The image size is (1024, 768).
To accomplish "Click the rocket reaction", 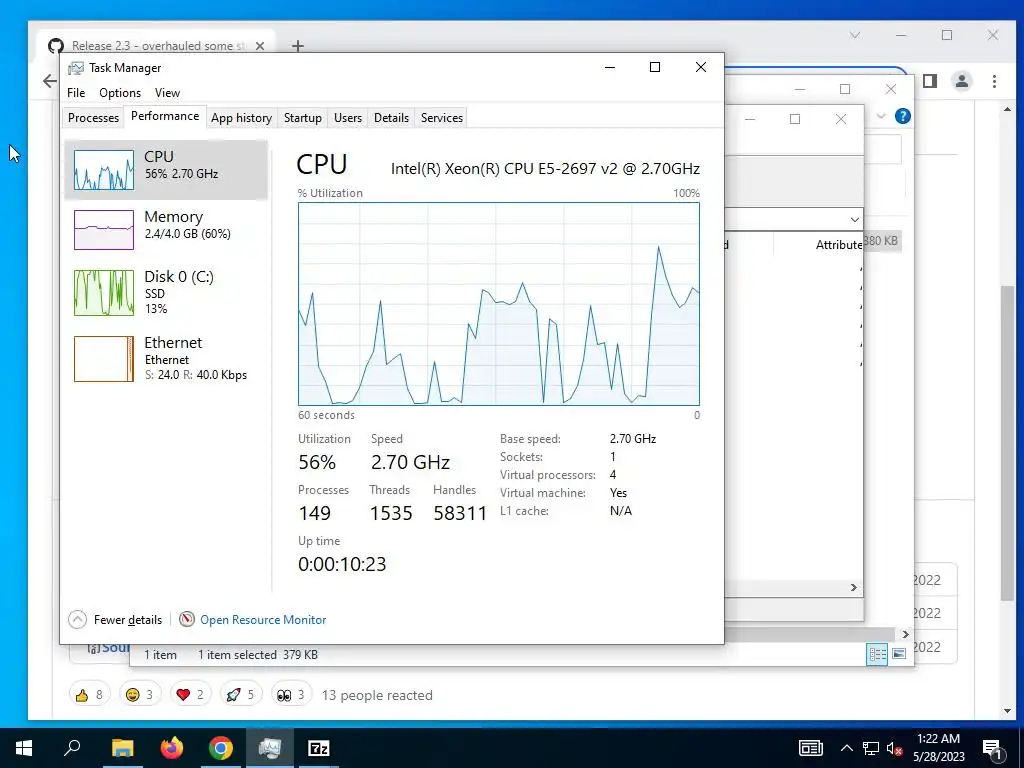I will pos(240,695).
